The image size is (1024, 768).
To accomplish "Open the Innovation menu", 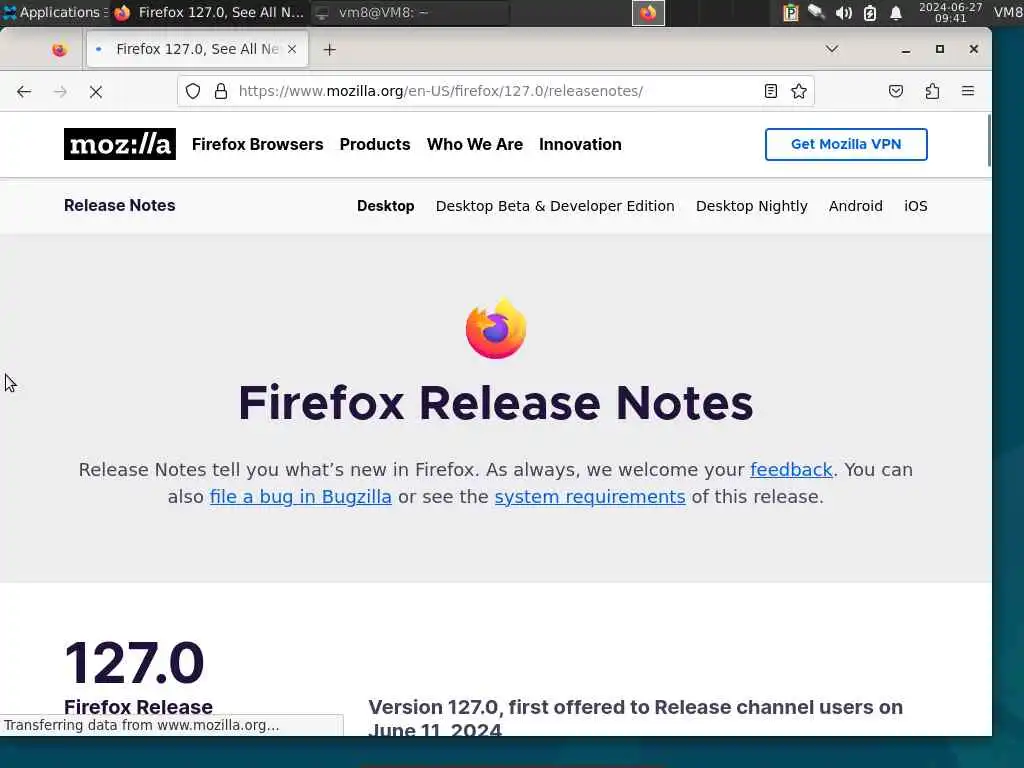I will [580, 144].
